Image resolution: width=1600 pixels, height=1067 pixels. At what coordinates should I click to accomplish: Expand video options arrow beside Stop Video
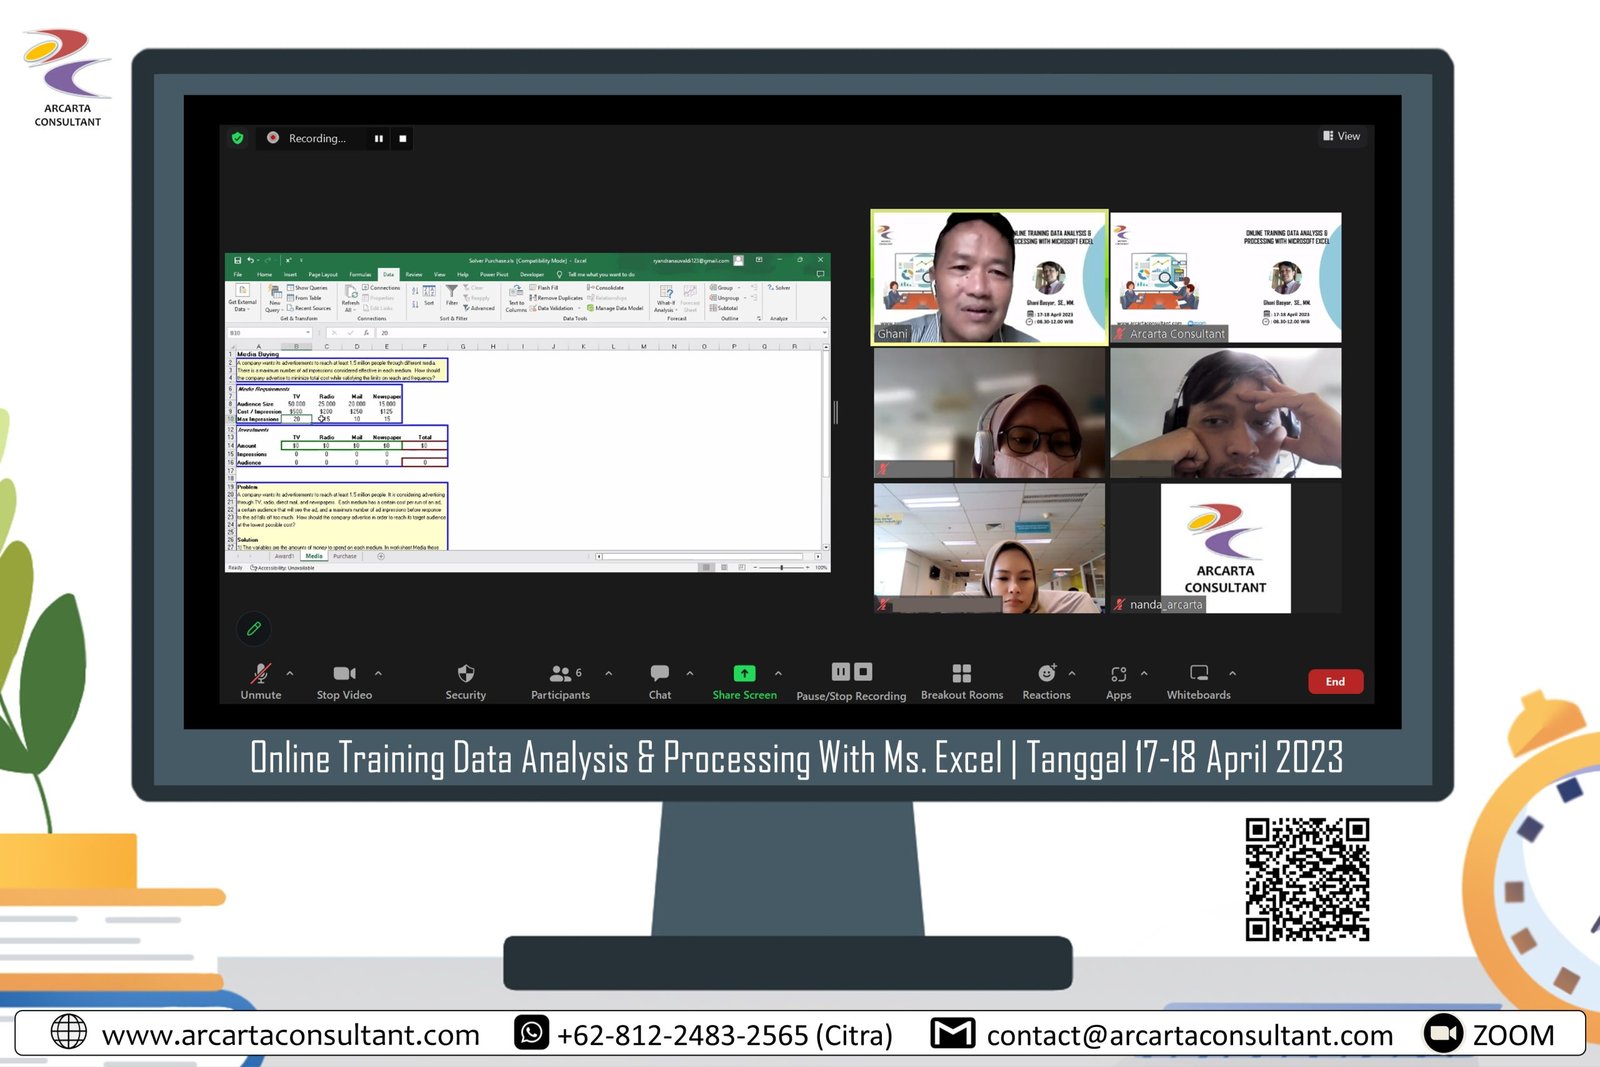(378, 673)
